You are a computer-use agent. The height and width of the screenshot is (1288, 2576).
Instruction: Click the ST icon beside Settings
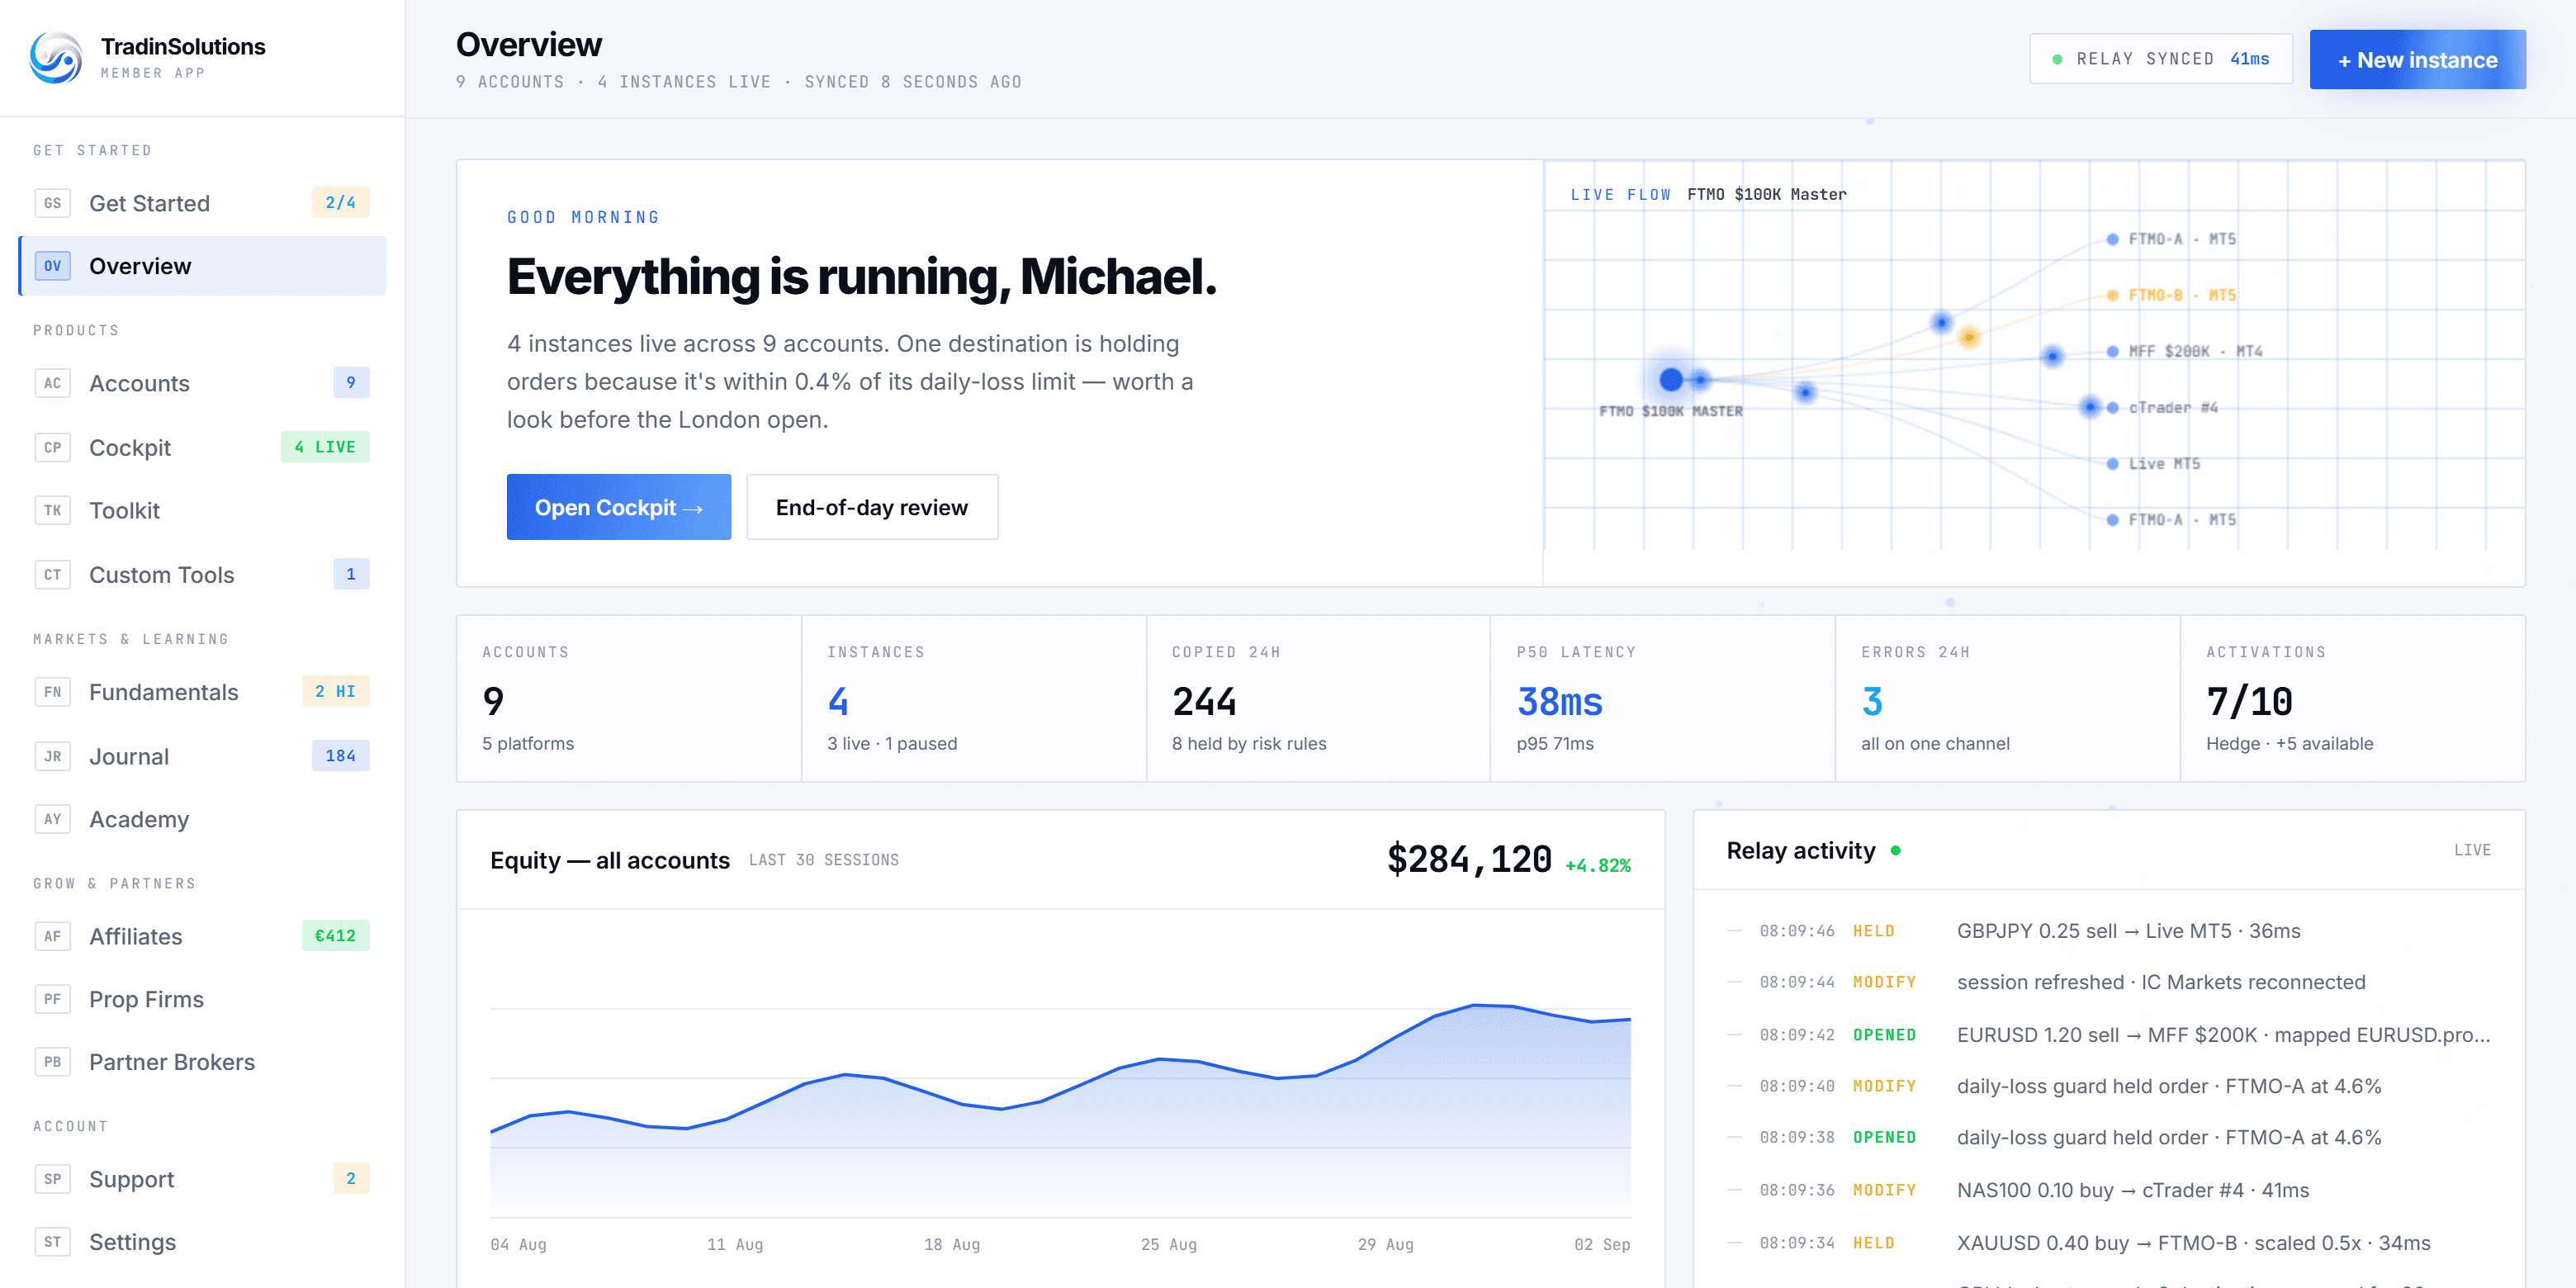click(52, 1241)
